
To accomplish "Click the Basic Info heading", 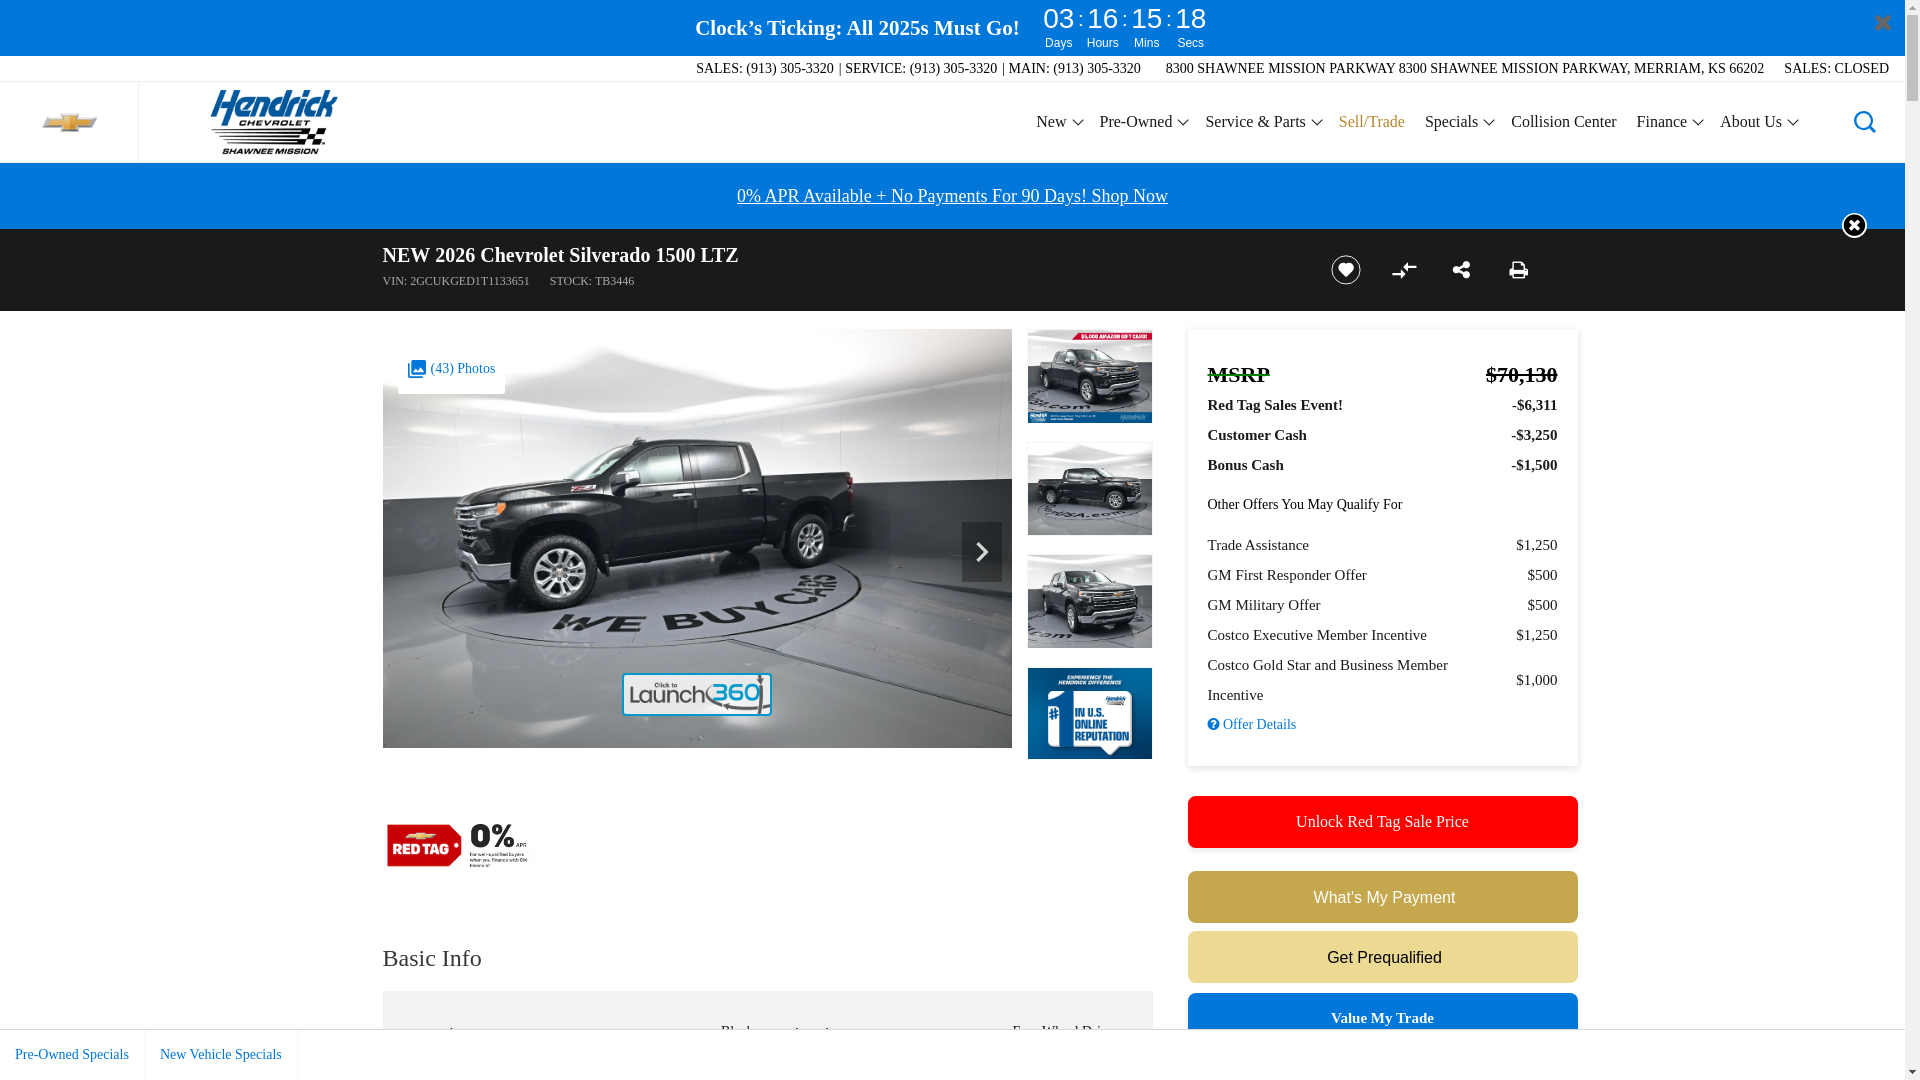I will (x=432, y=958).
